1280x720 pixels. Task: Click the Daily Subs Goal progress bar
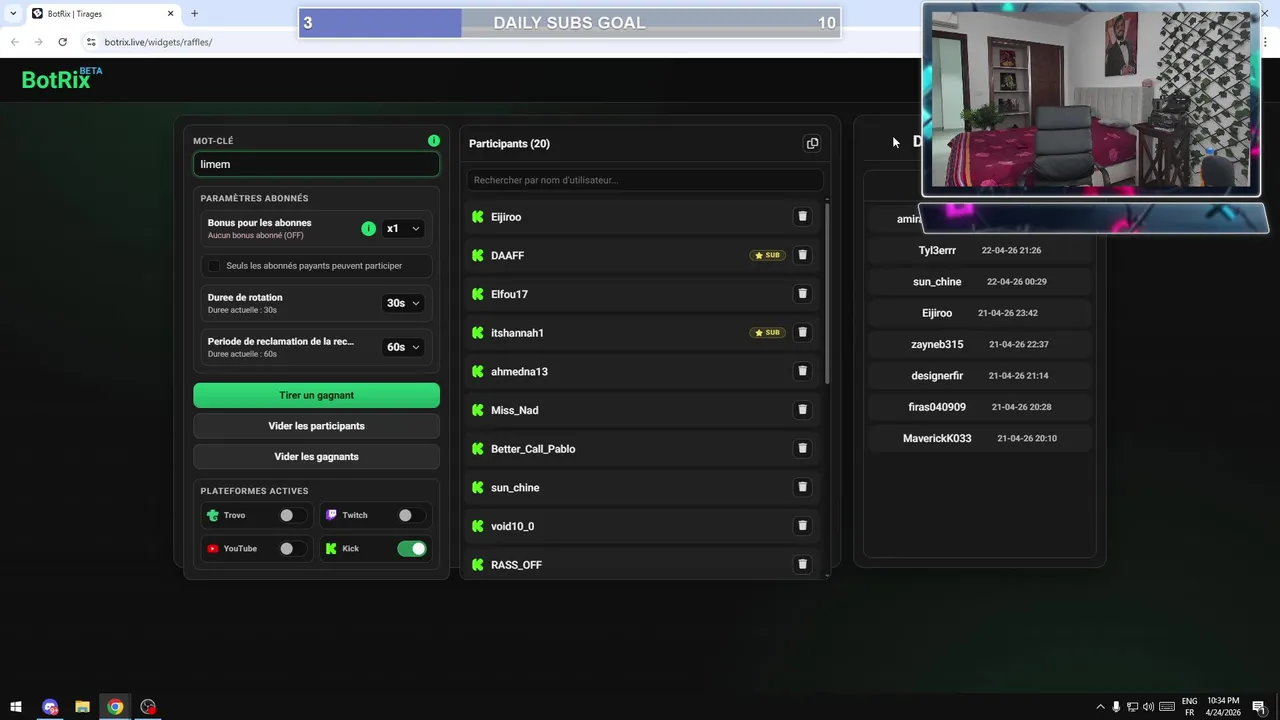click(x=569, y=23)
